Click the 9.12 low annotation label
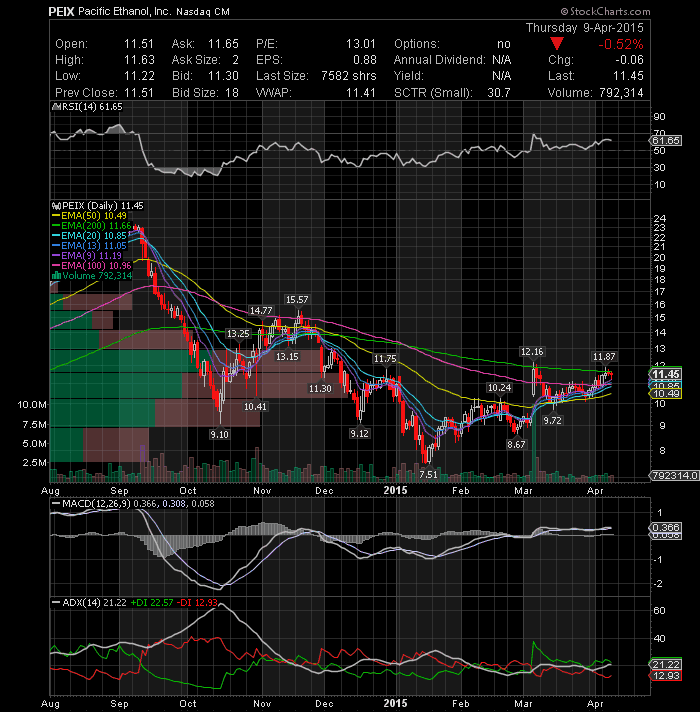The width and height of the screenshot is (700, 712). pyautogui.click(x=359, y=434)
